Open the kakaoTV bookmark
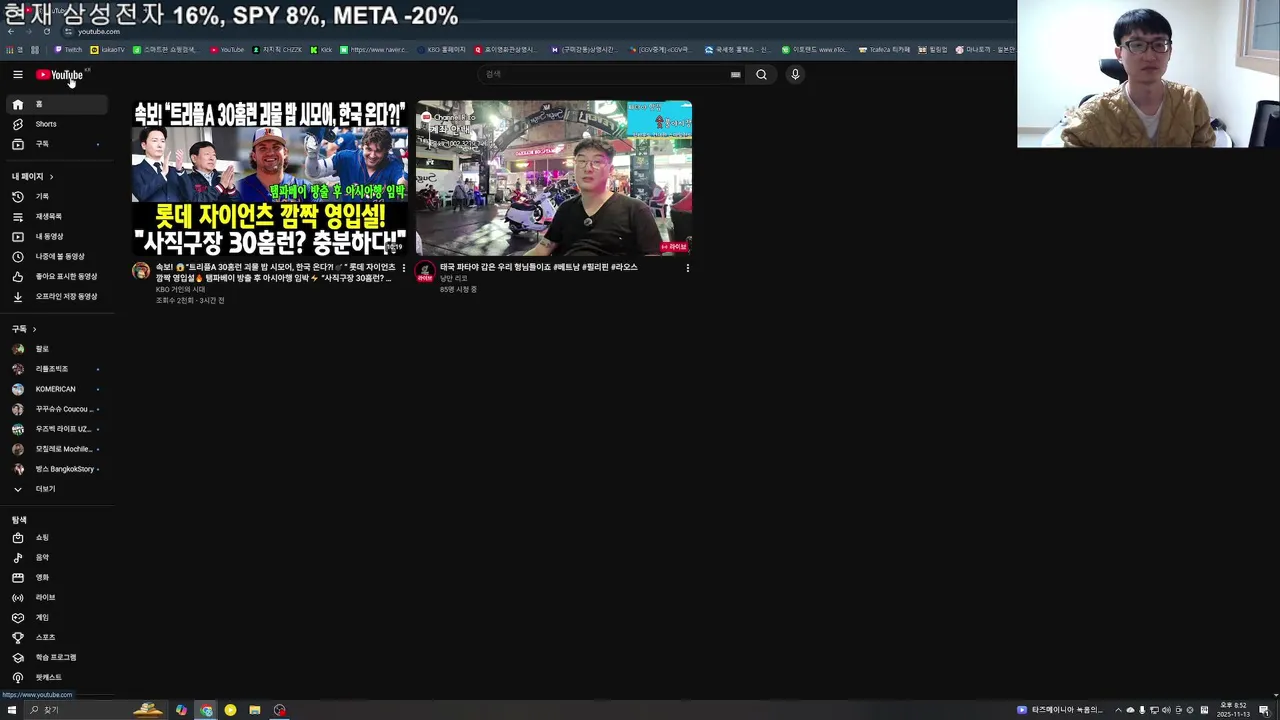Viewport: 1280px width, 720px height. click(108, 49)
